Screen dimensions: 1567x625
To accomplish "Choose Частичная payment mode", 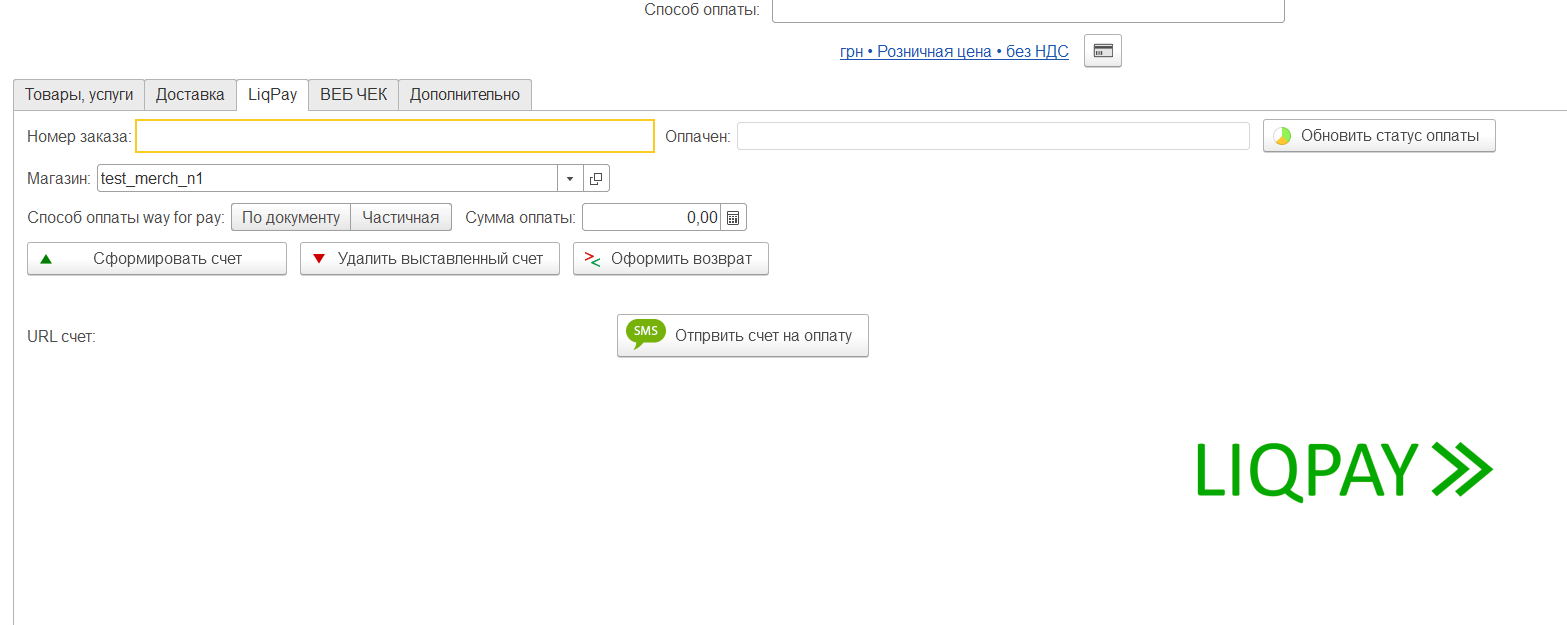I will click(x=401, y=217).
